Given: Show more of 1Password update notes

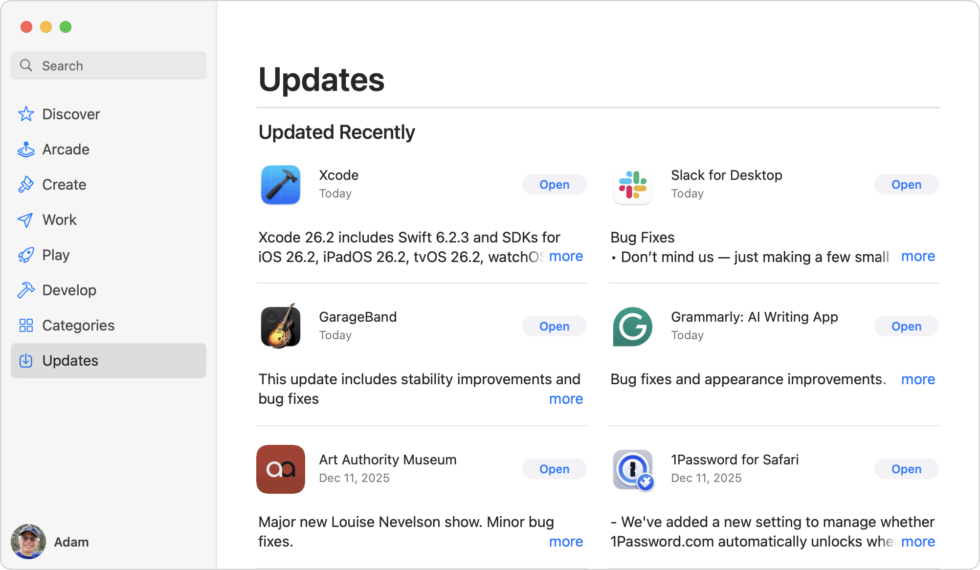Looking at the screenshot, I should click(918, 541).
